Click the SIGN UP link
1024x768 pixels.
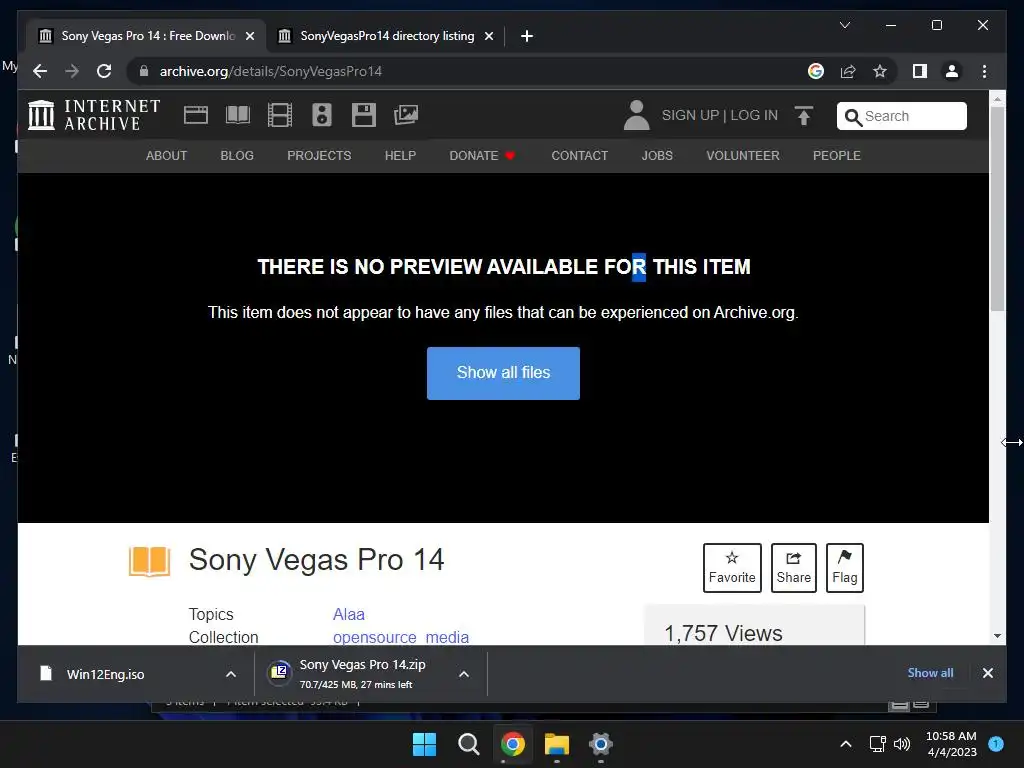pos(690,115)
